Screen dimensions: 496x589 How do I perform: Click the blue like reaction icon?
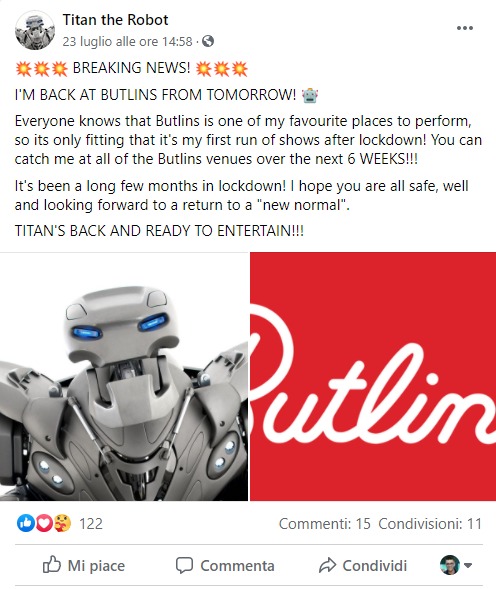pos(26,523)
